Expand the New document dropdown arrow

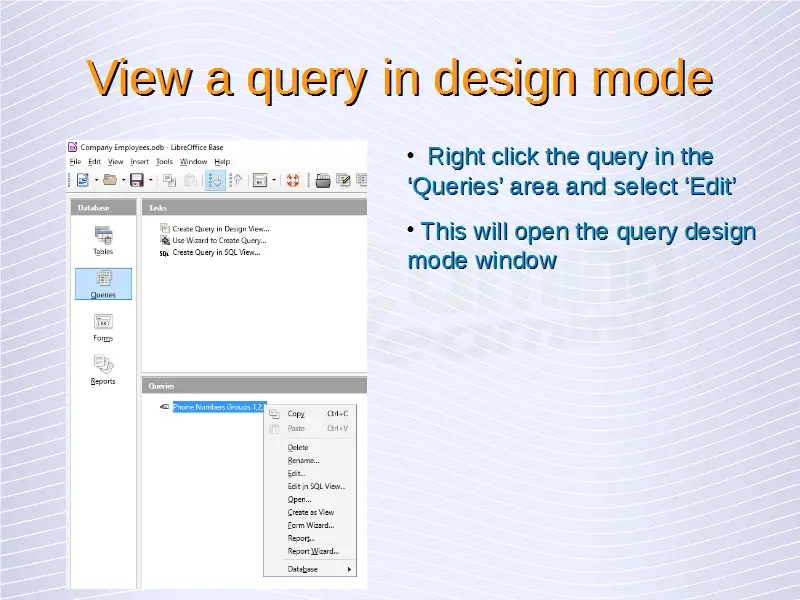pyautogui.click(x=95, y=181)
